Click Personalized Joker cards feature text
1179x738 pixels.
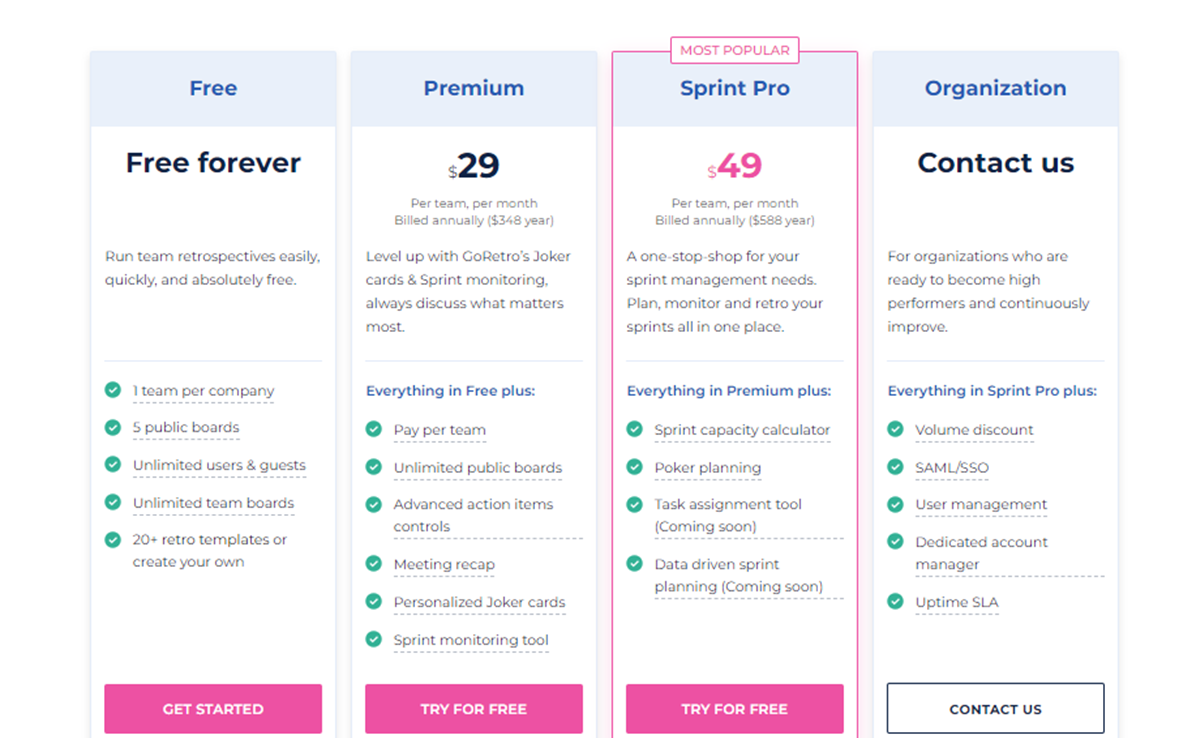tap(479, 602)
